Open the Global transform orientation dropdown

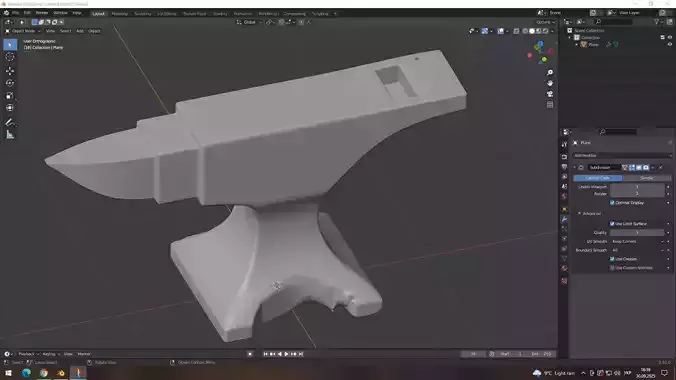click(x=248, y=22)
